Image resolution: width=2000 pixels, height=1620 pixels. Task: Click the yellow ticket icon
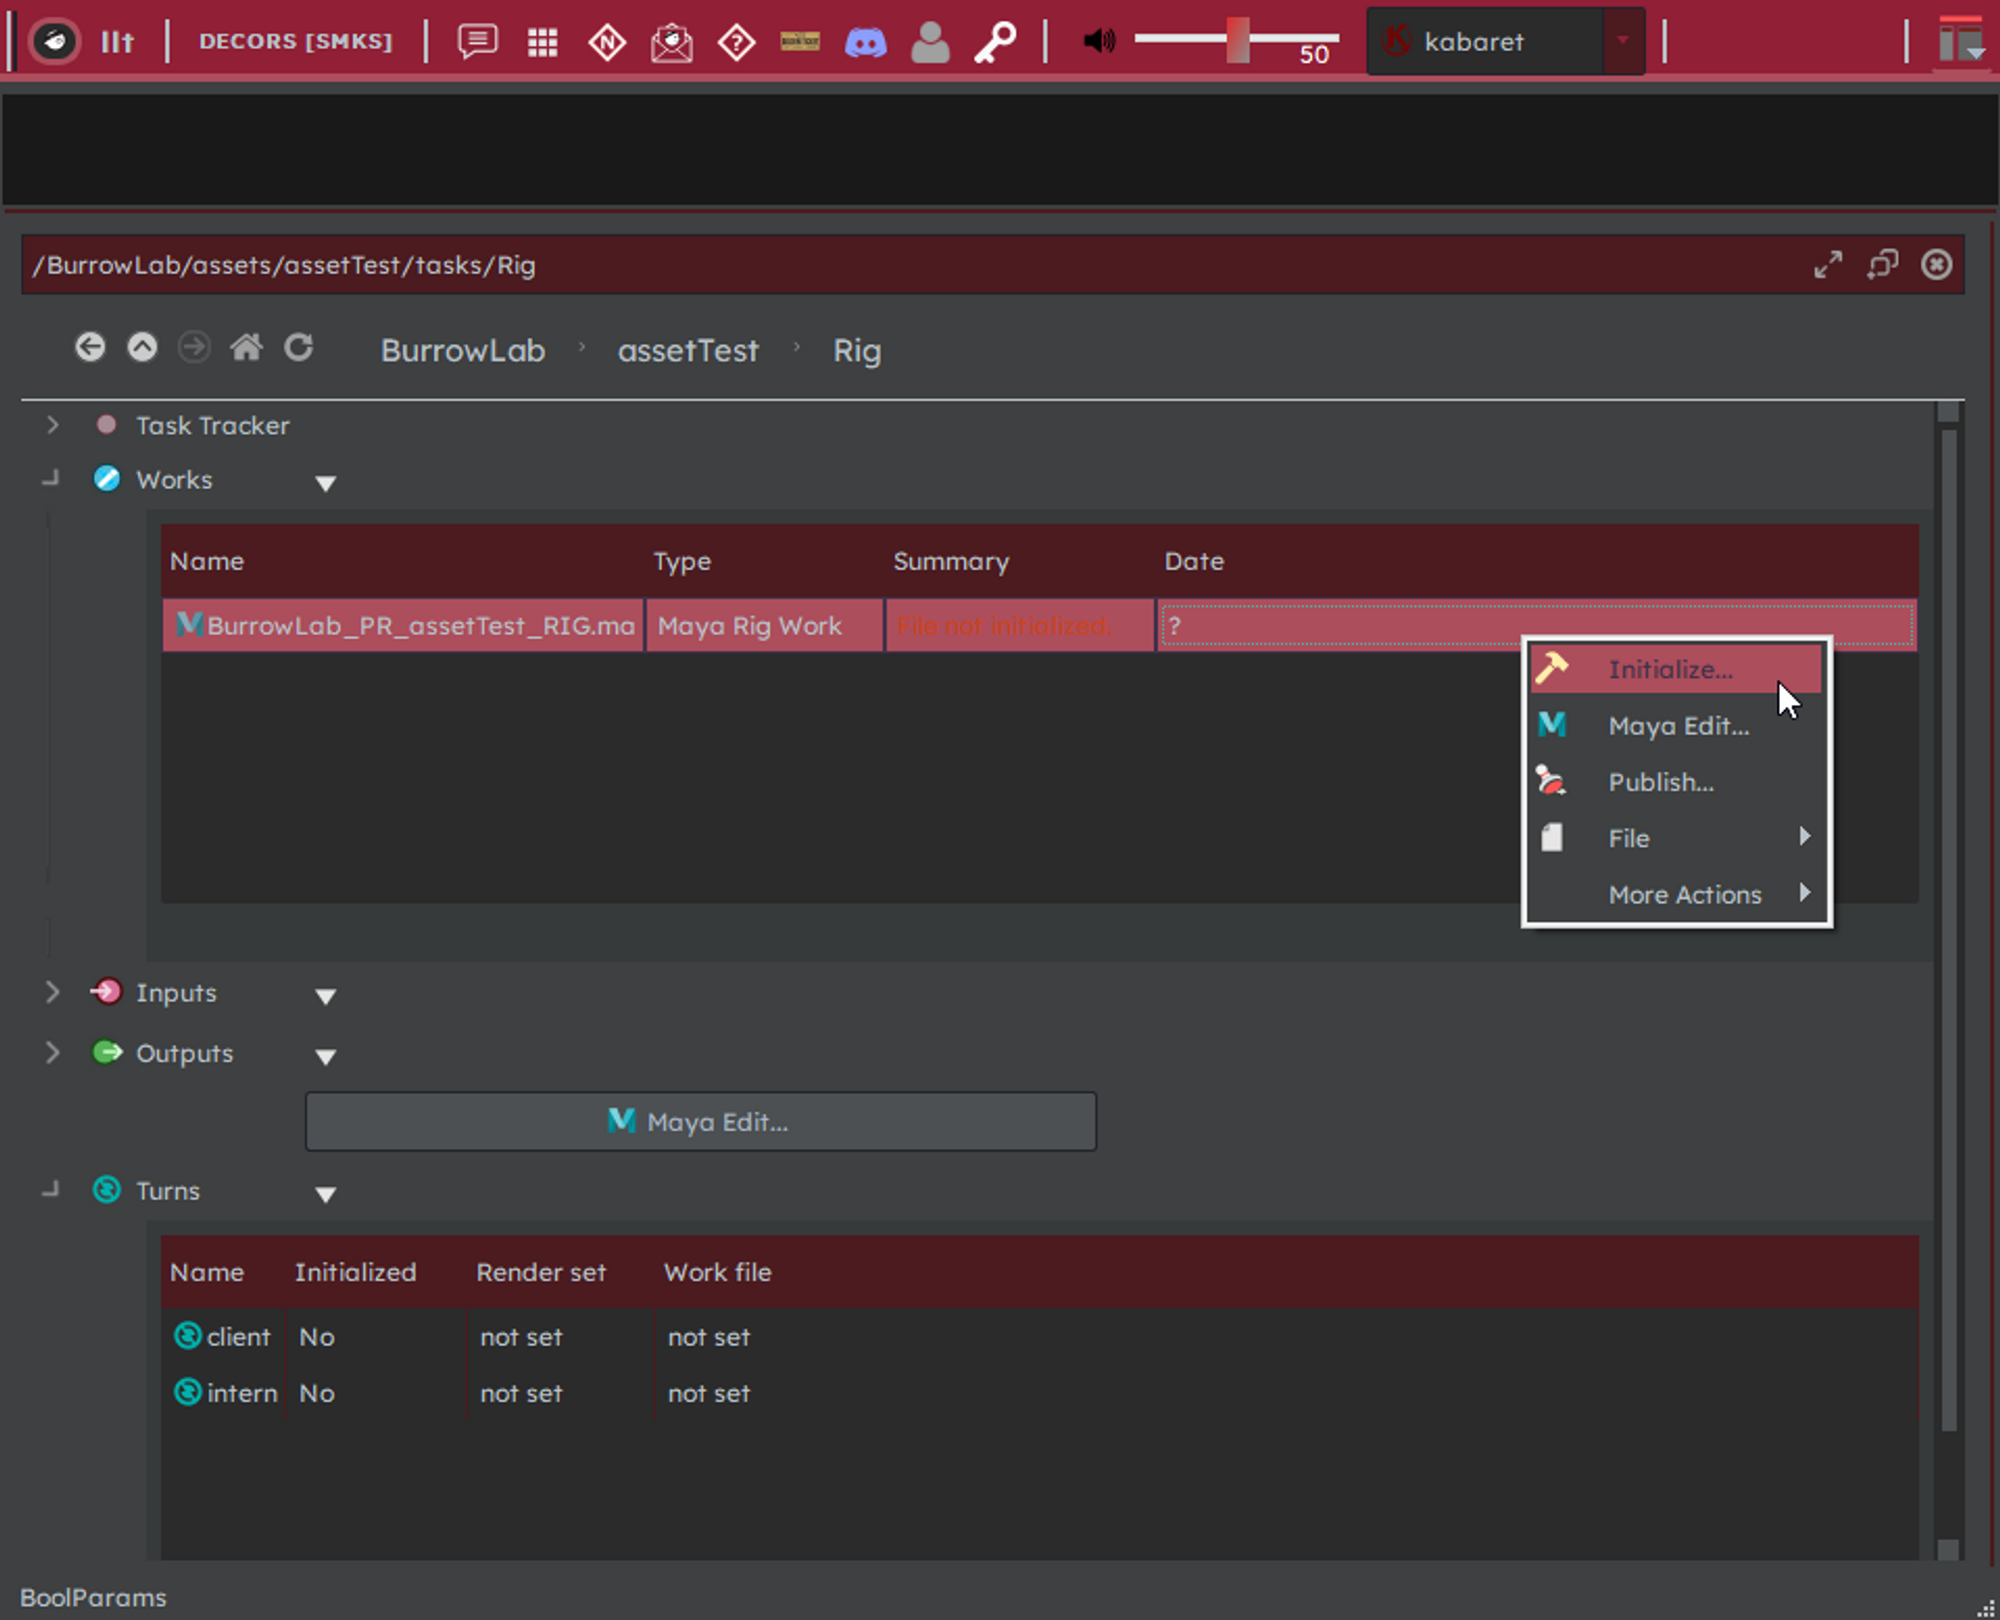pos(800,41)
